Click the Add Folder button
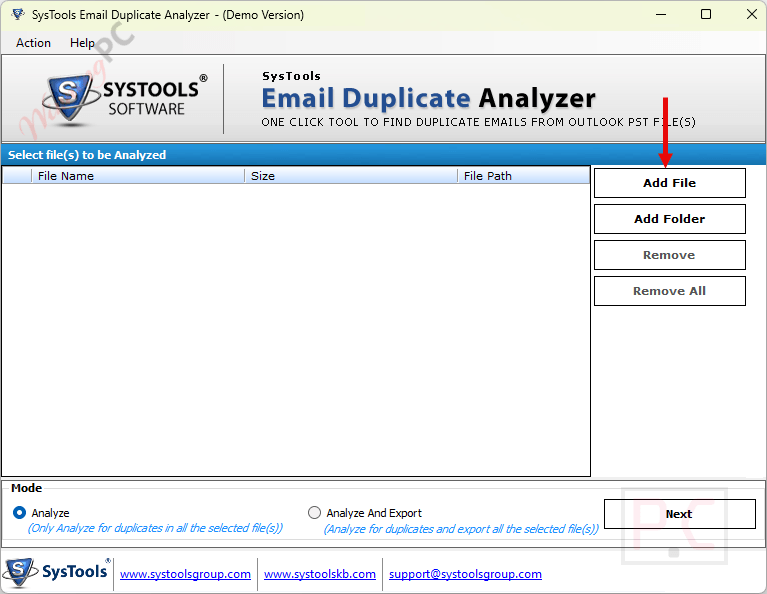767x594 pixels. coord(670,219)
